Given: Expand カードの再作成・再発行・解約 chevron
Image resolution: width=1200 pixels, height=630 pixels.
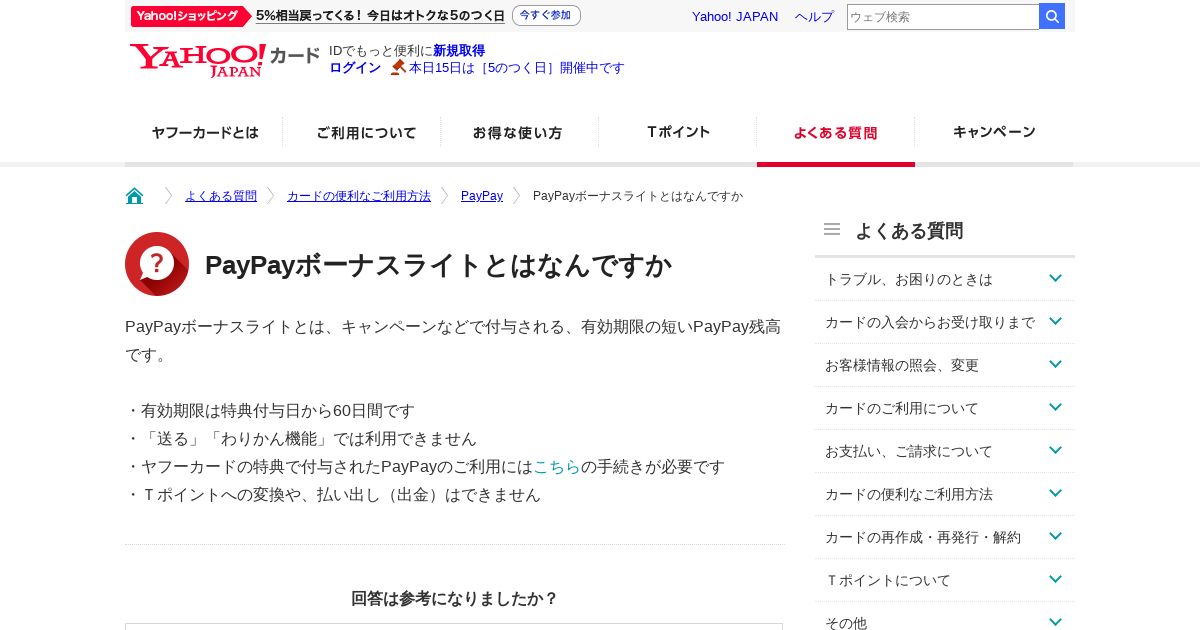Looking at the screenshot, I should coord(1055,536).
